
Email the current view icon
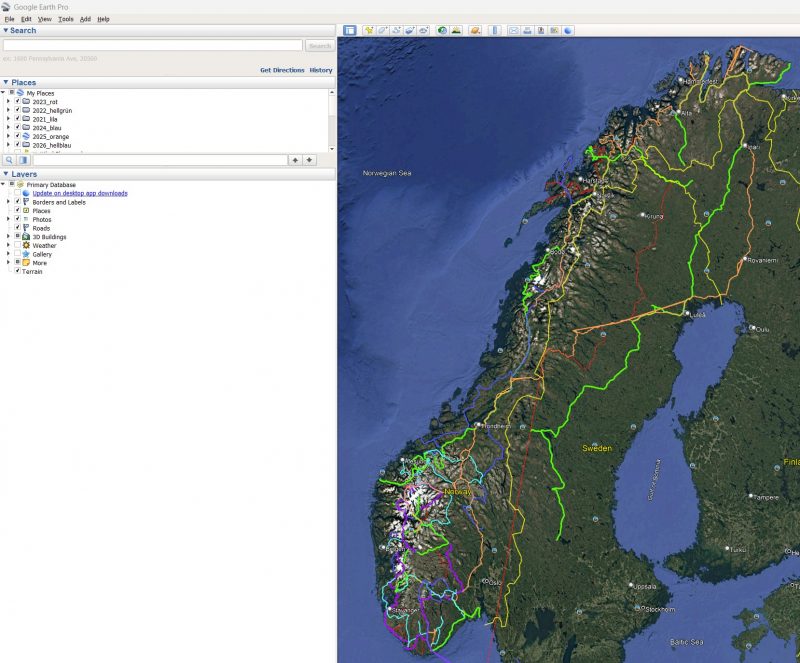click(513, 31)
